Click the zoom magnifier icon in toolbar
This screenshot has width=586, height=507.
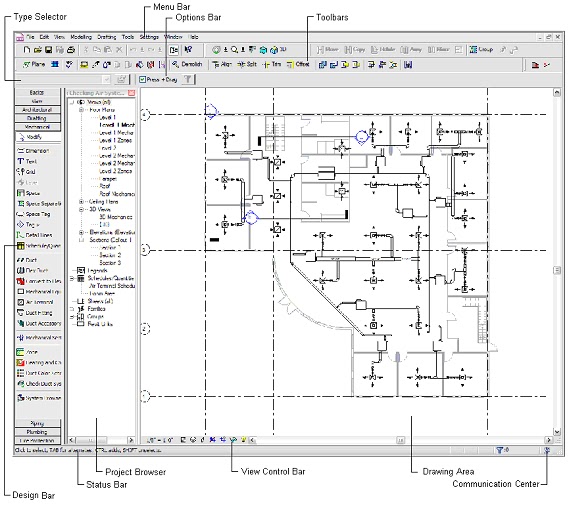coord(234,49)
